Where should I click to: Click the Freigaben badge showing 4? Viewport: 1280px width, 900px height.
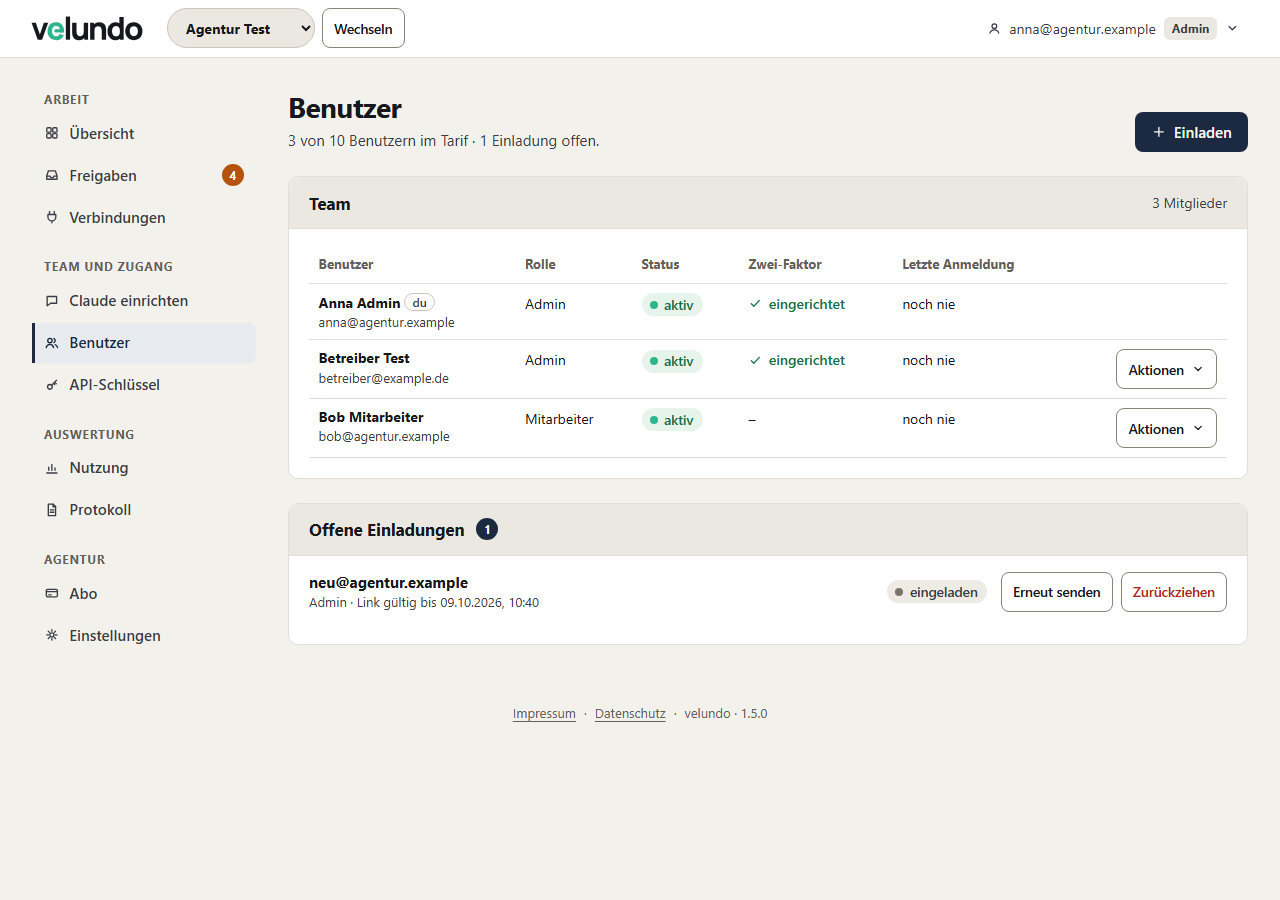click(233, 176)
